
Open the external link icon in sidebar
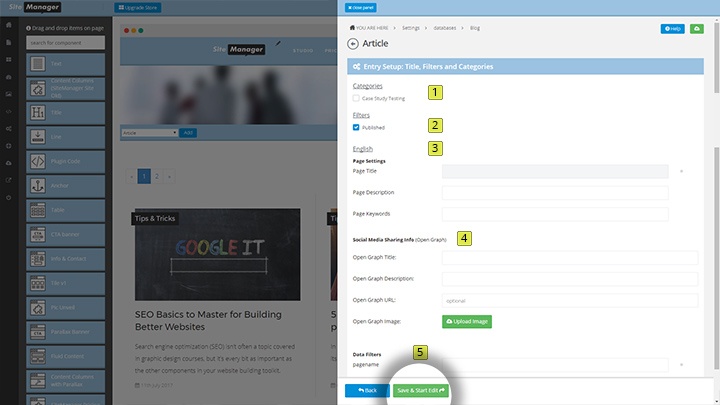(9, 180)
